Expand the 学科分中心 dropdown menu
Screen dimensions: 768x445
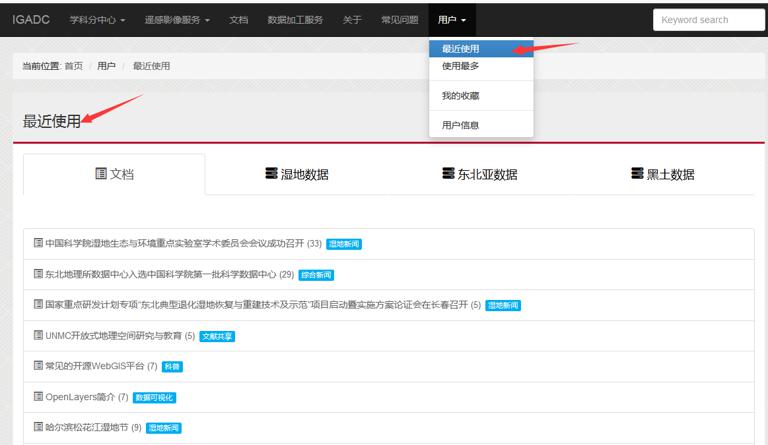coord(97,20)
